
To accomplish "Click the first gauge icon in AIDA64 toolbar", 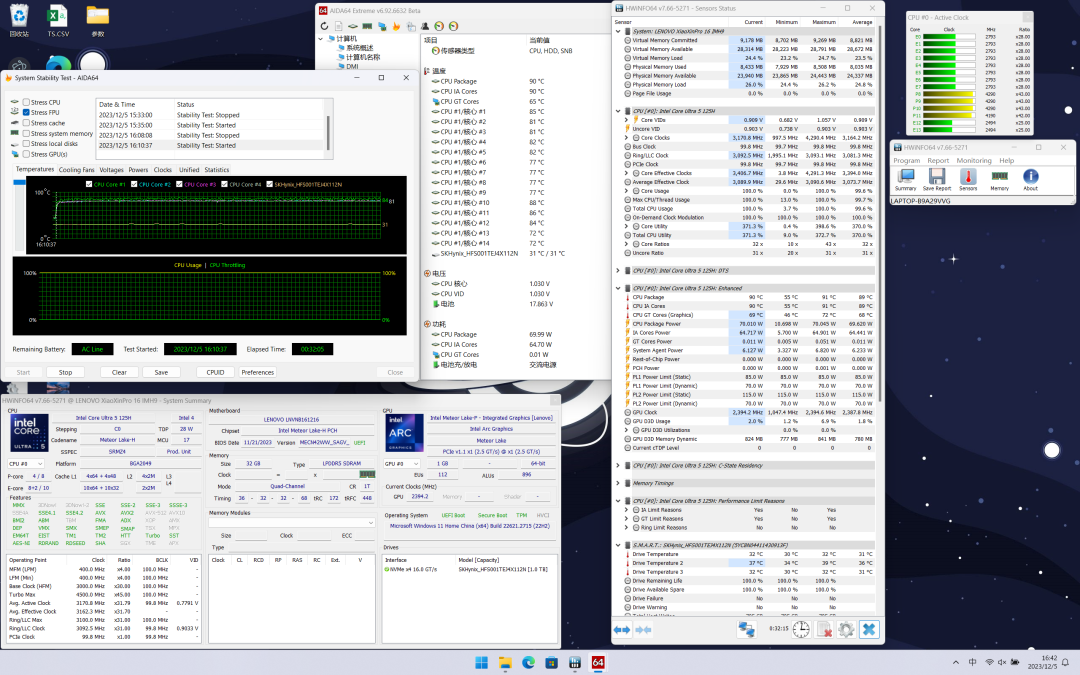I will tap(439, 26).
